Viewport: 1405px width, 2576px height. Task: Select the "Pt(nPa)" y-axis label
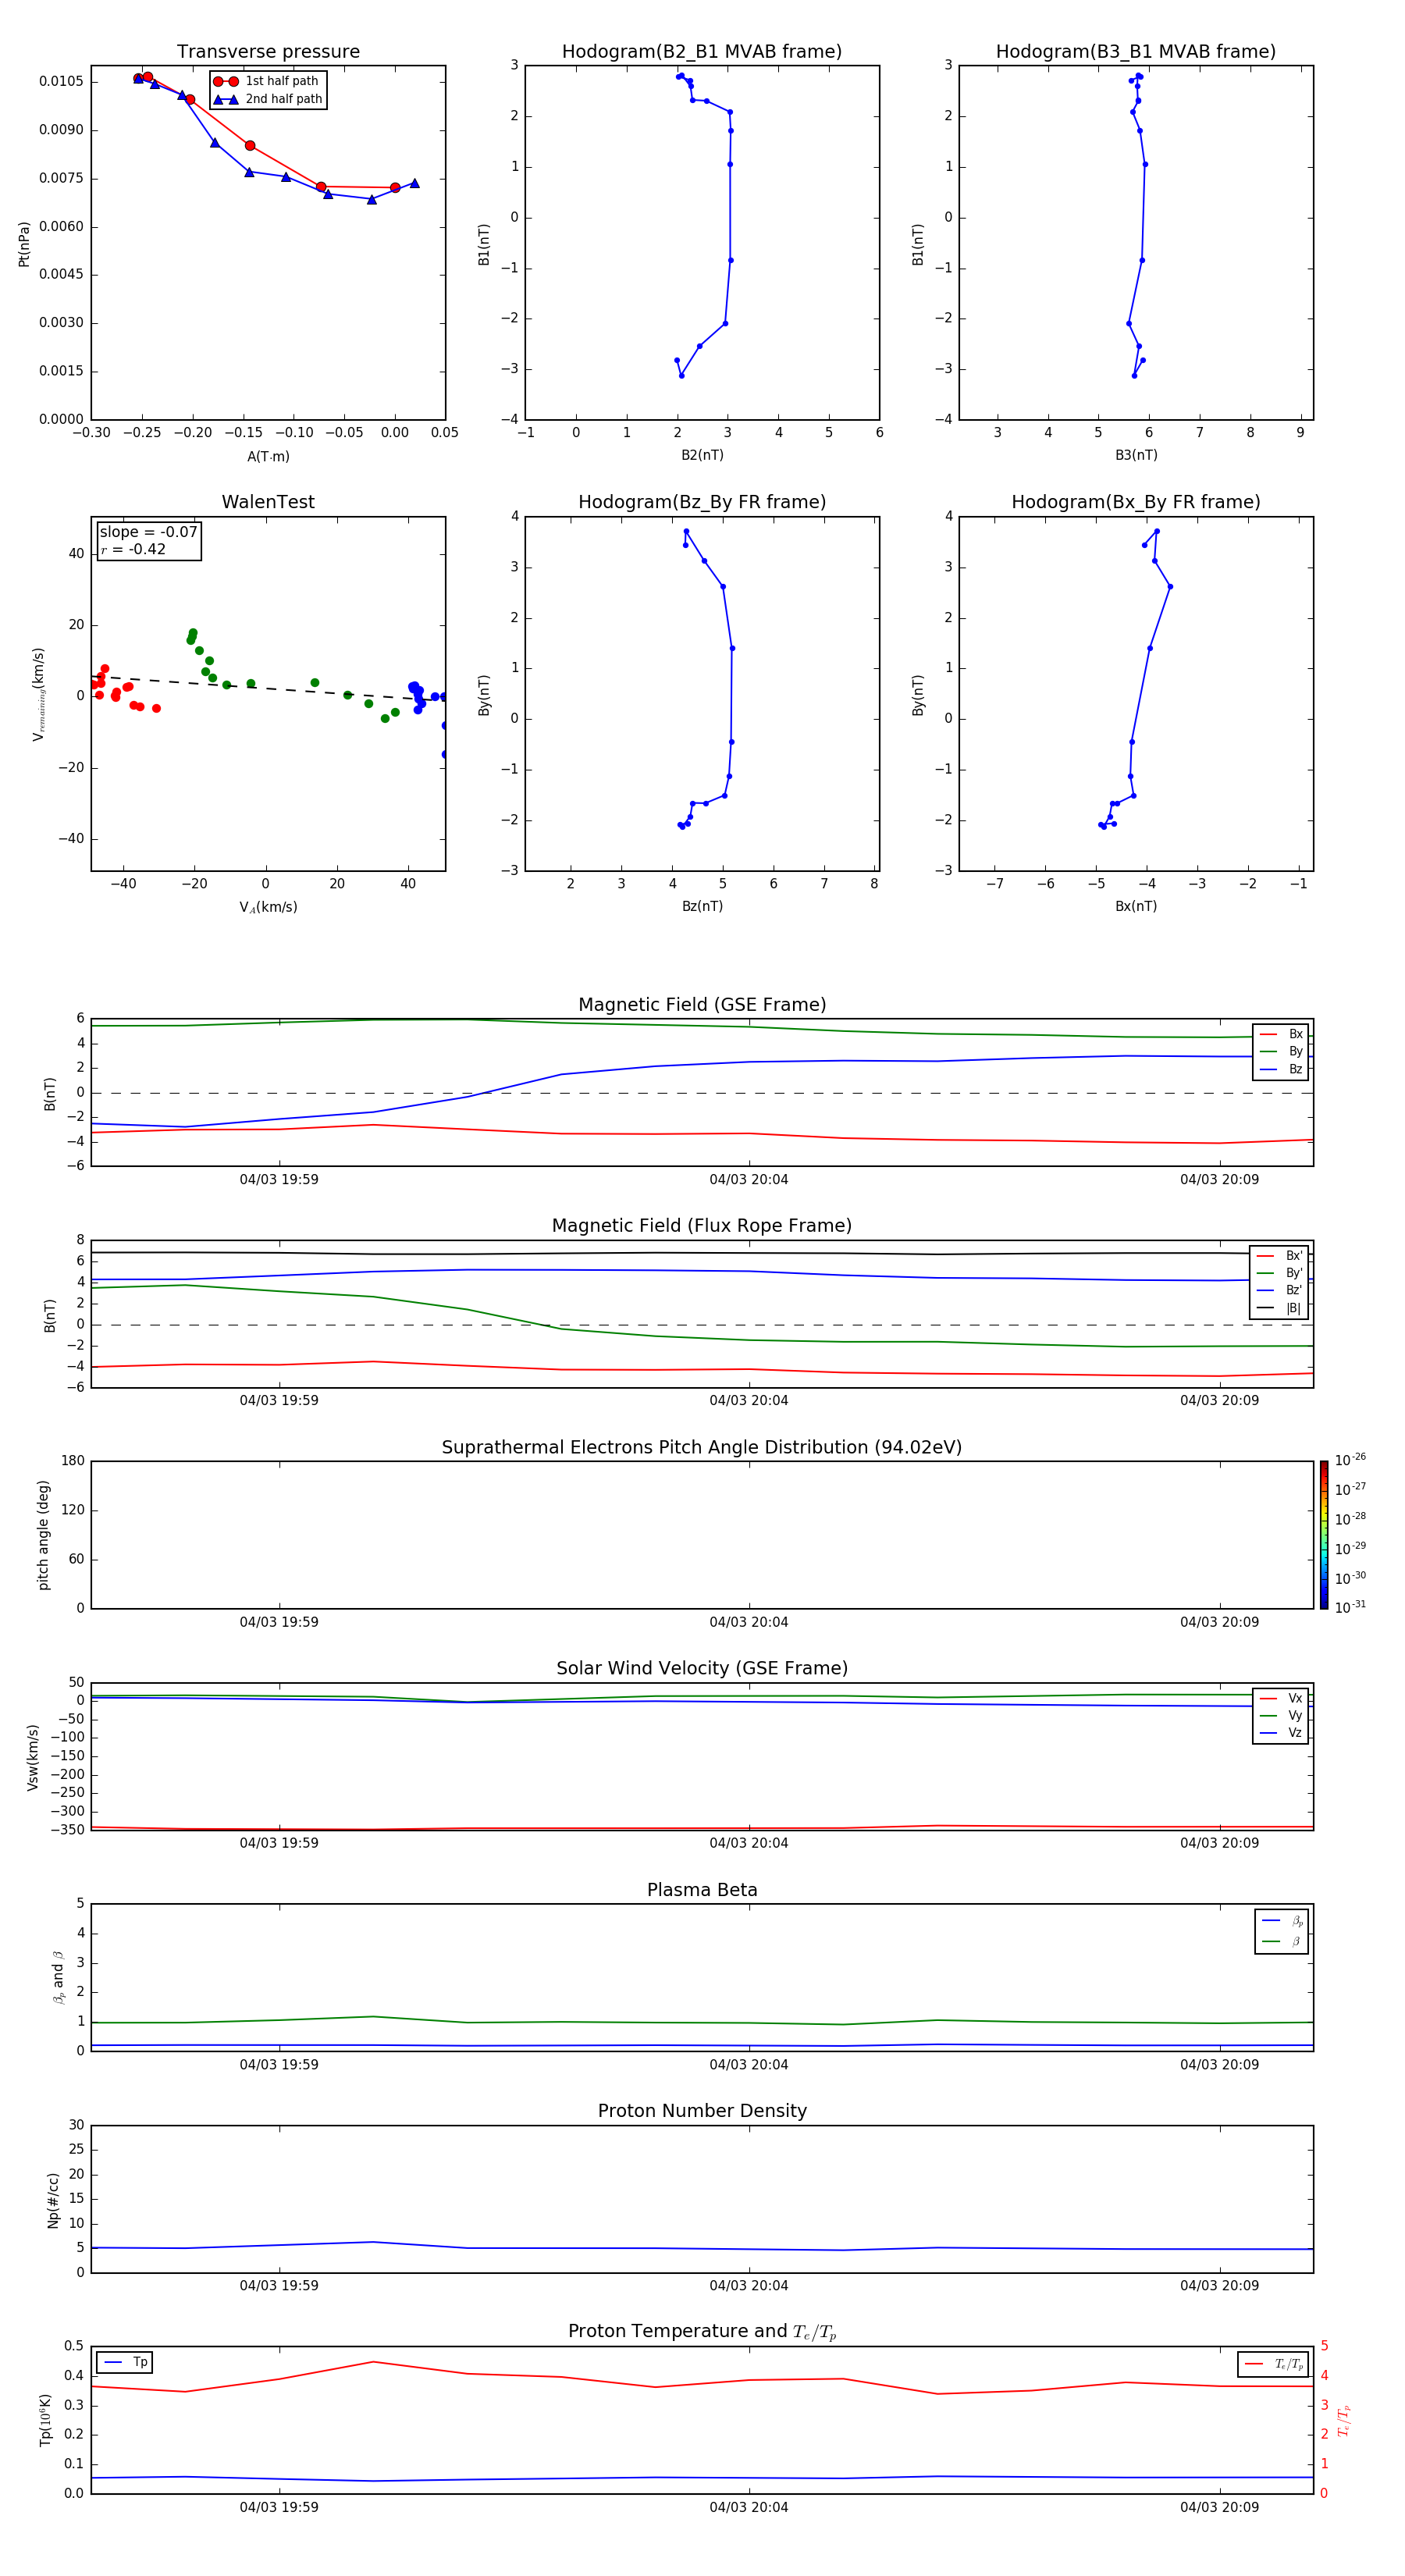24,244
